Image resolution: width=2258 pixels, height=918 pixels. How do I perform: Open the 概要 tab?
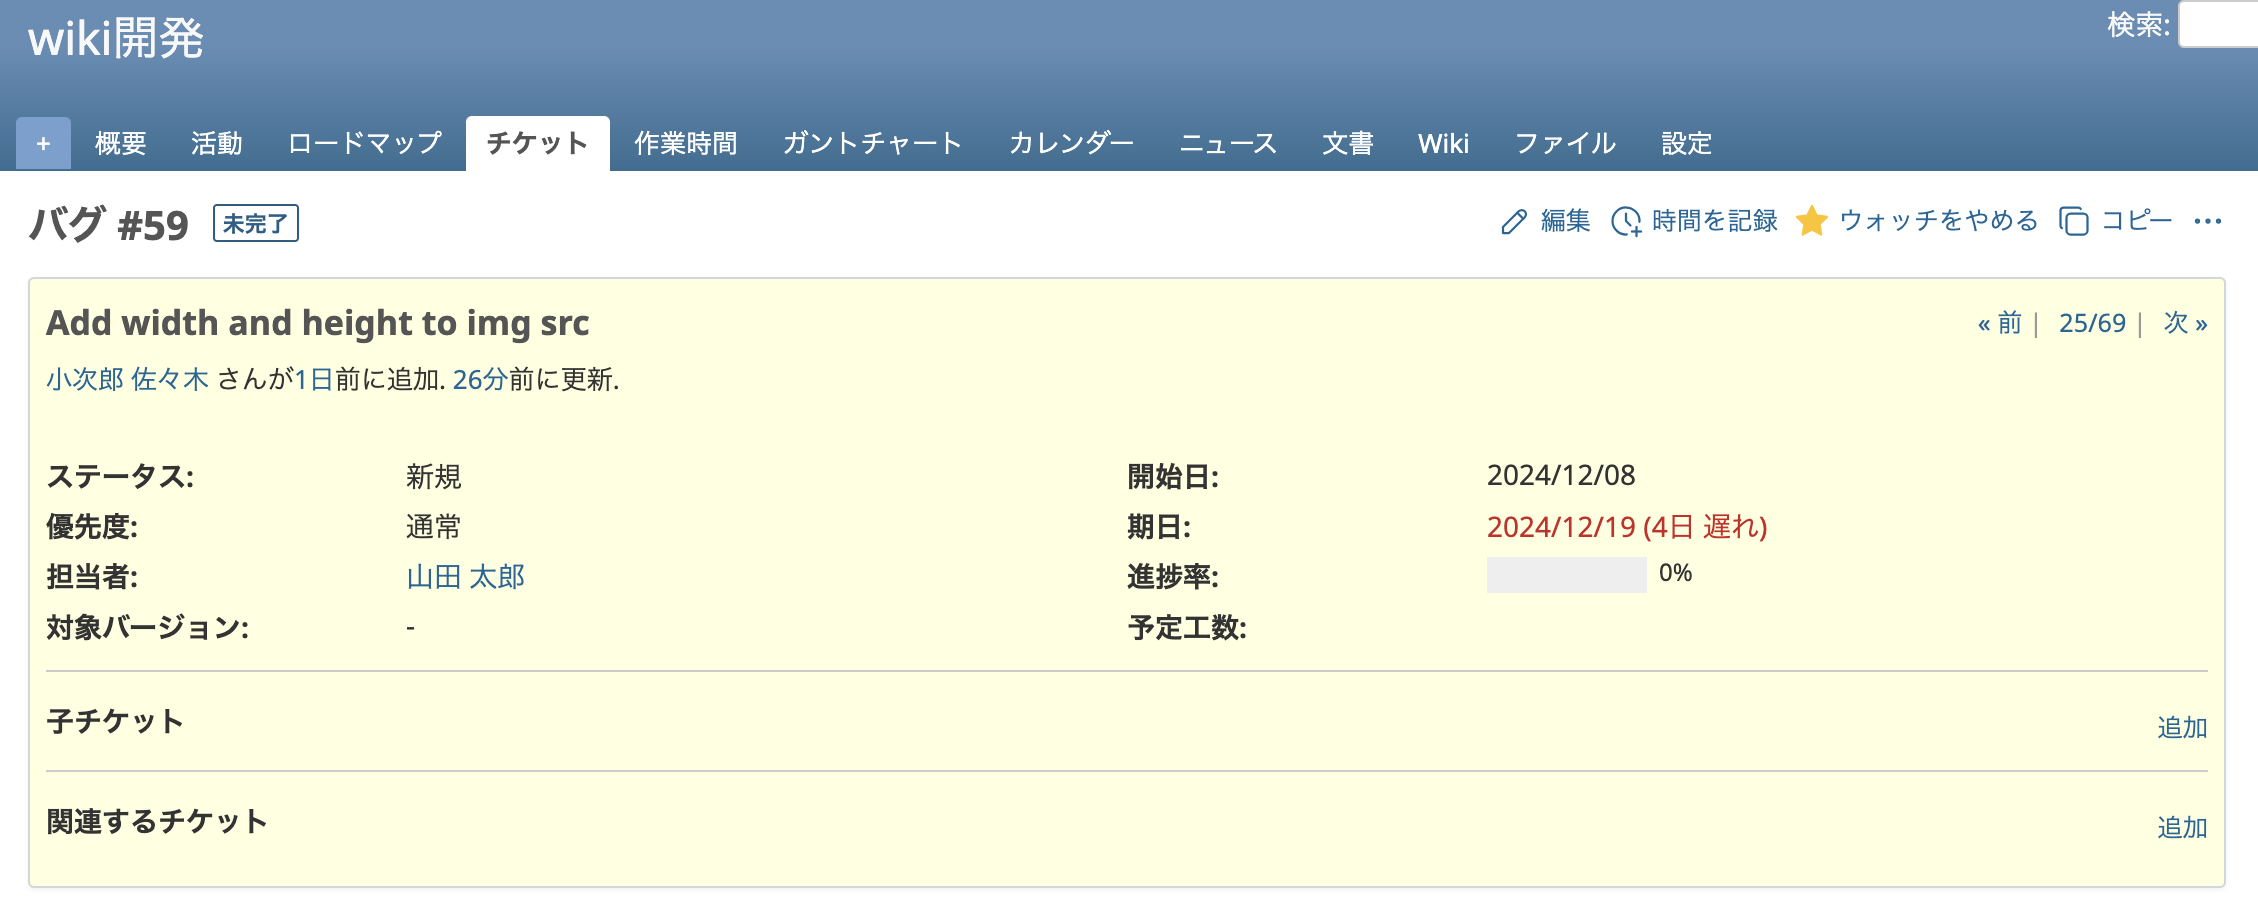pos(121,144)
